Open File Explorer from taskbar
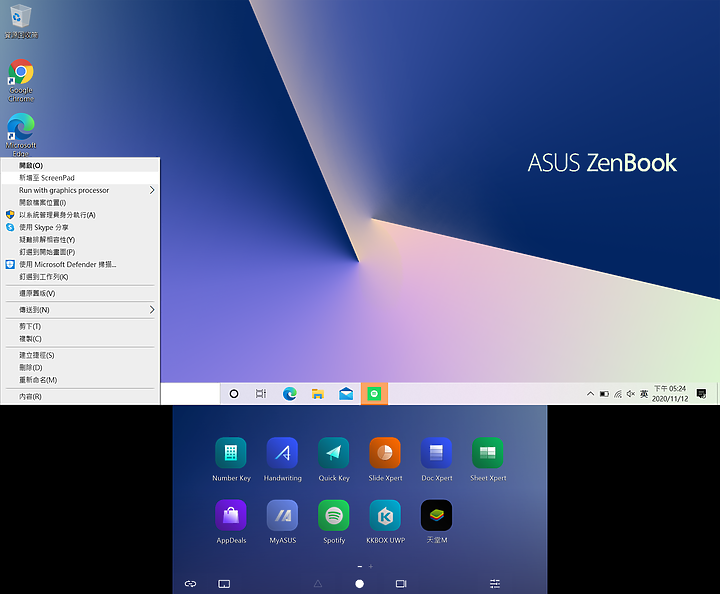 tap(318, 393)
